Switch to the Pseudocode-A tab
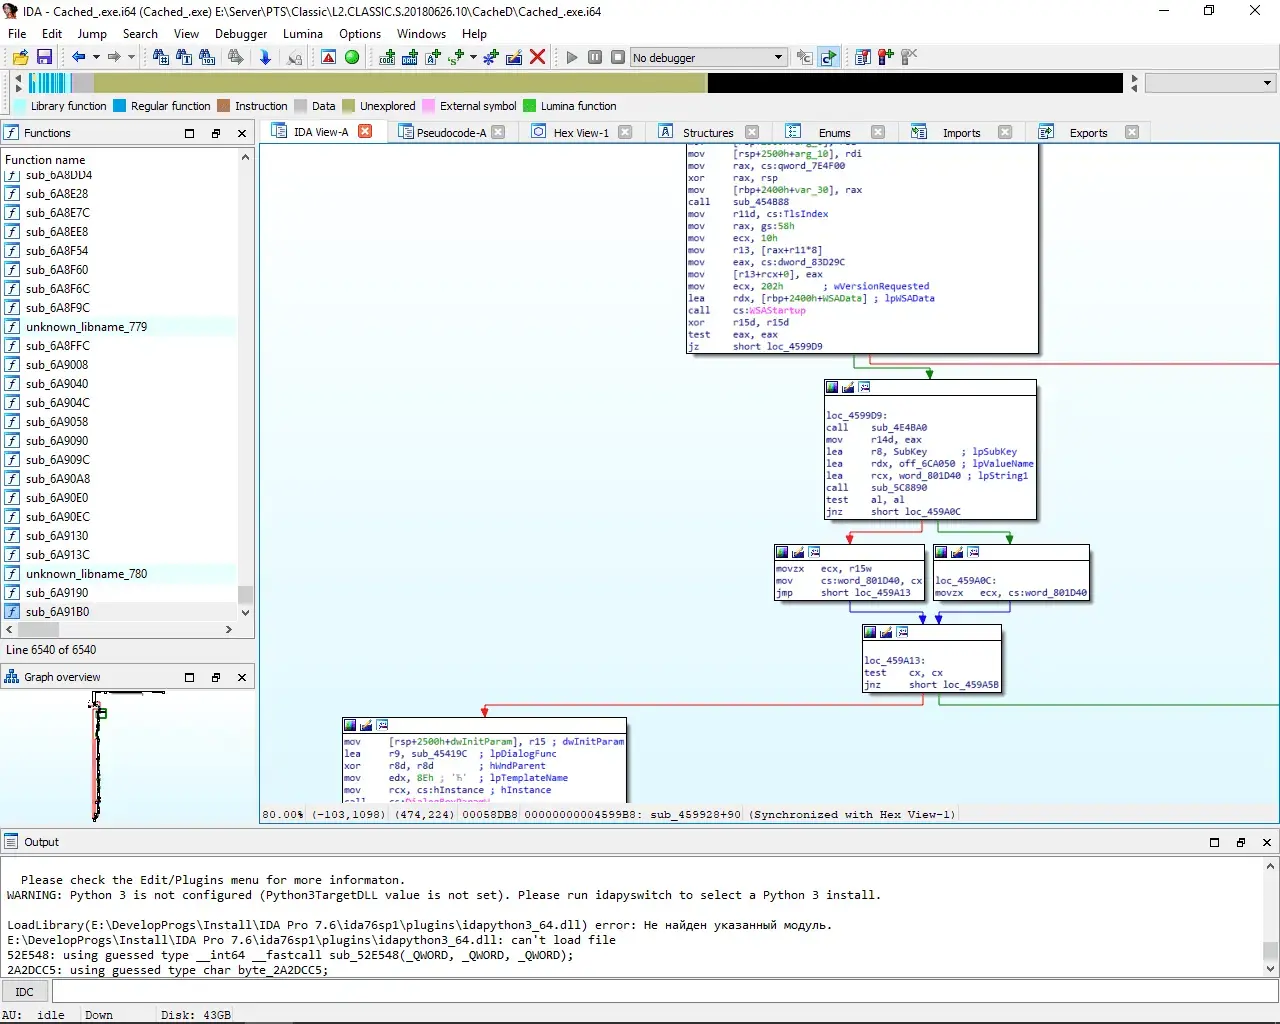The height and width of the screenshot is (1024, 1280). pyautogui.click(x=451, y=132)
